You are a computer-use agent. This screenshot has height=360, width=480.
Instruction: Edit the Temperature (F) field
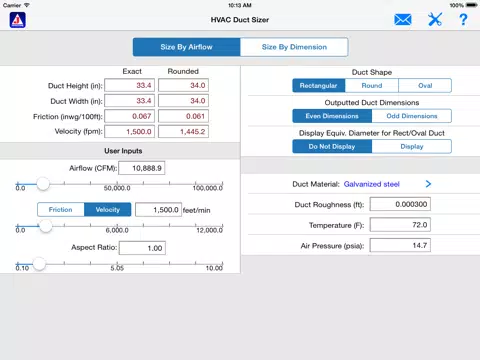400,225
